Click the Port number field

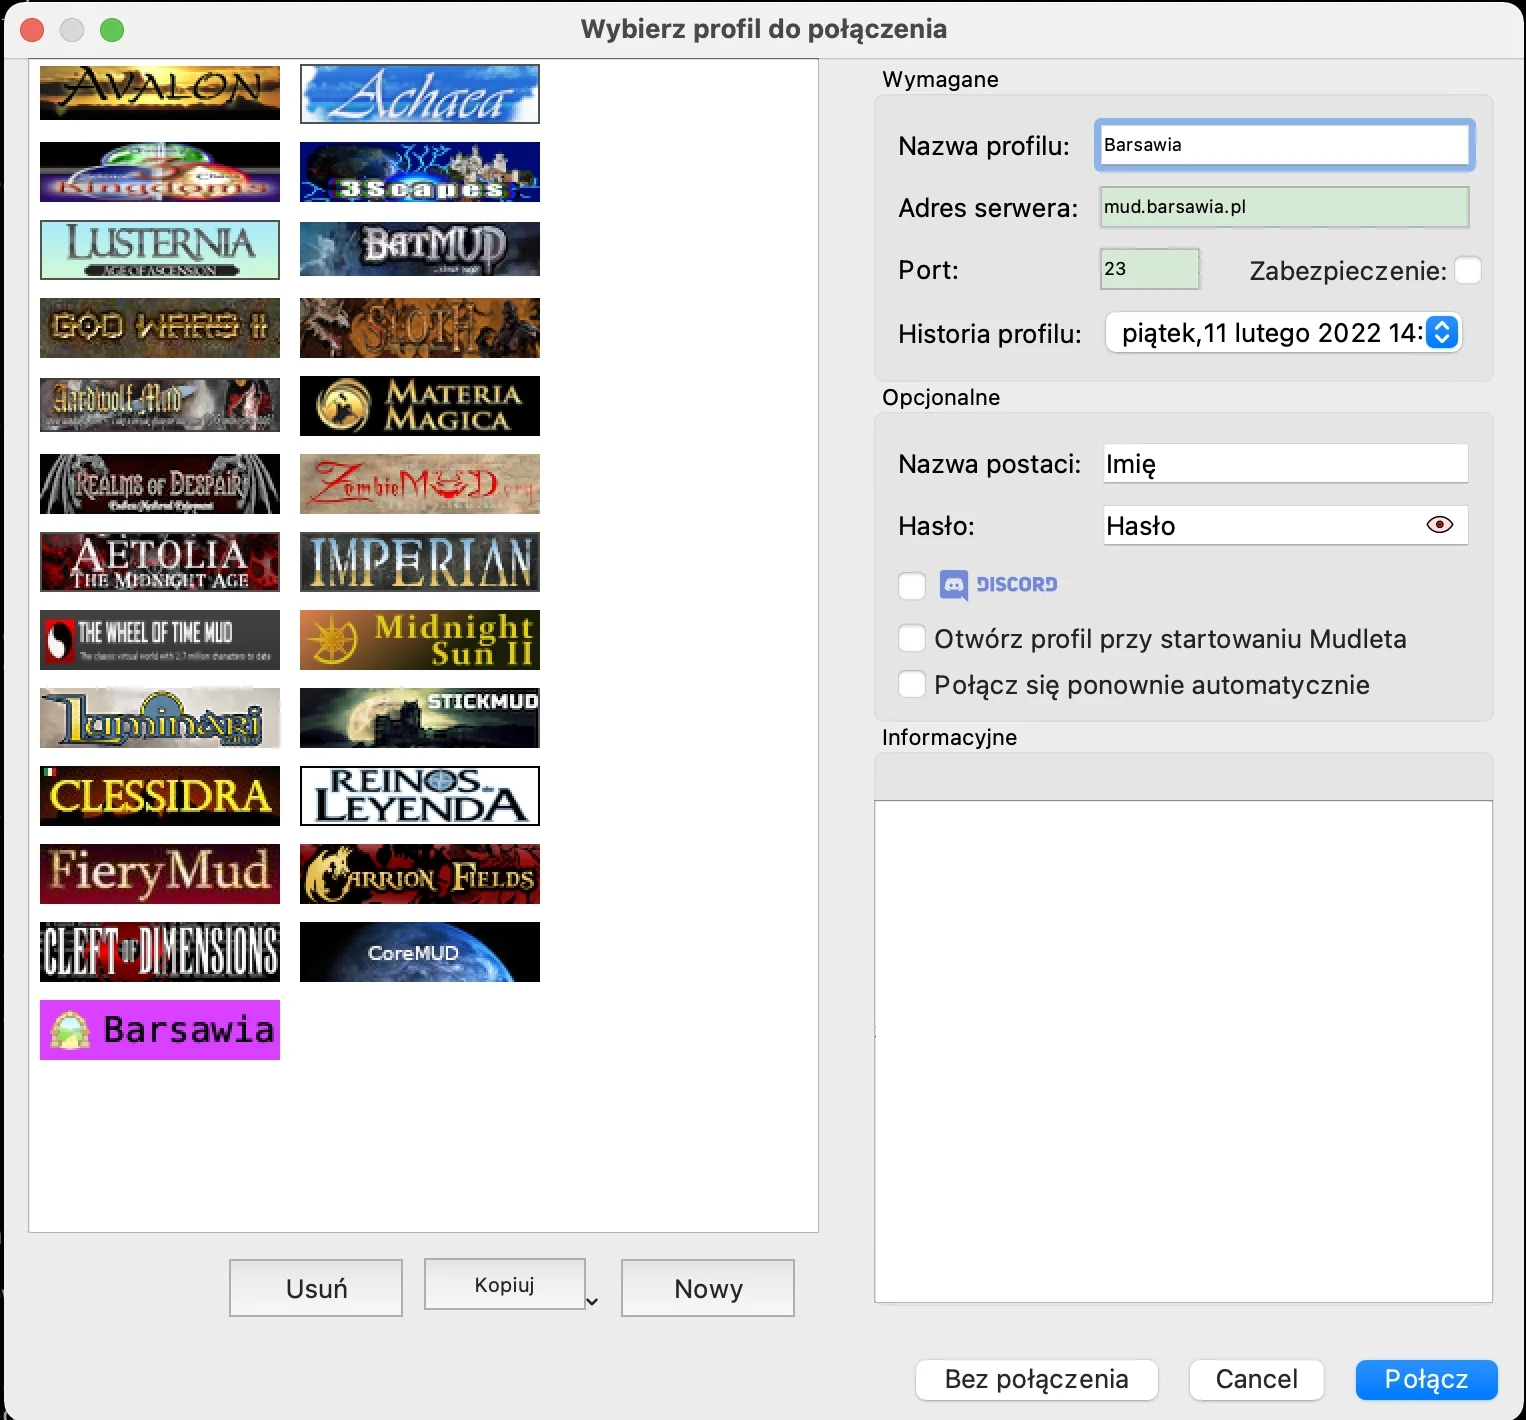coord(1149,269)
